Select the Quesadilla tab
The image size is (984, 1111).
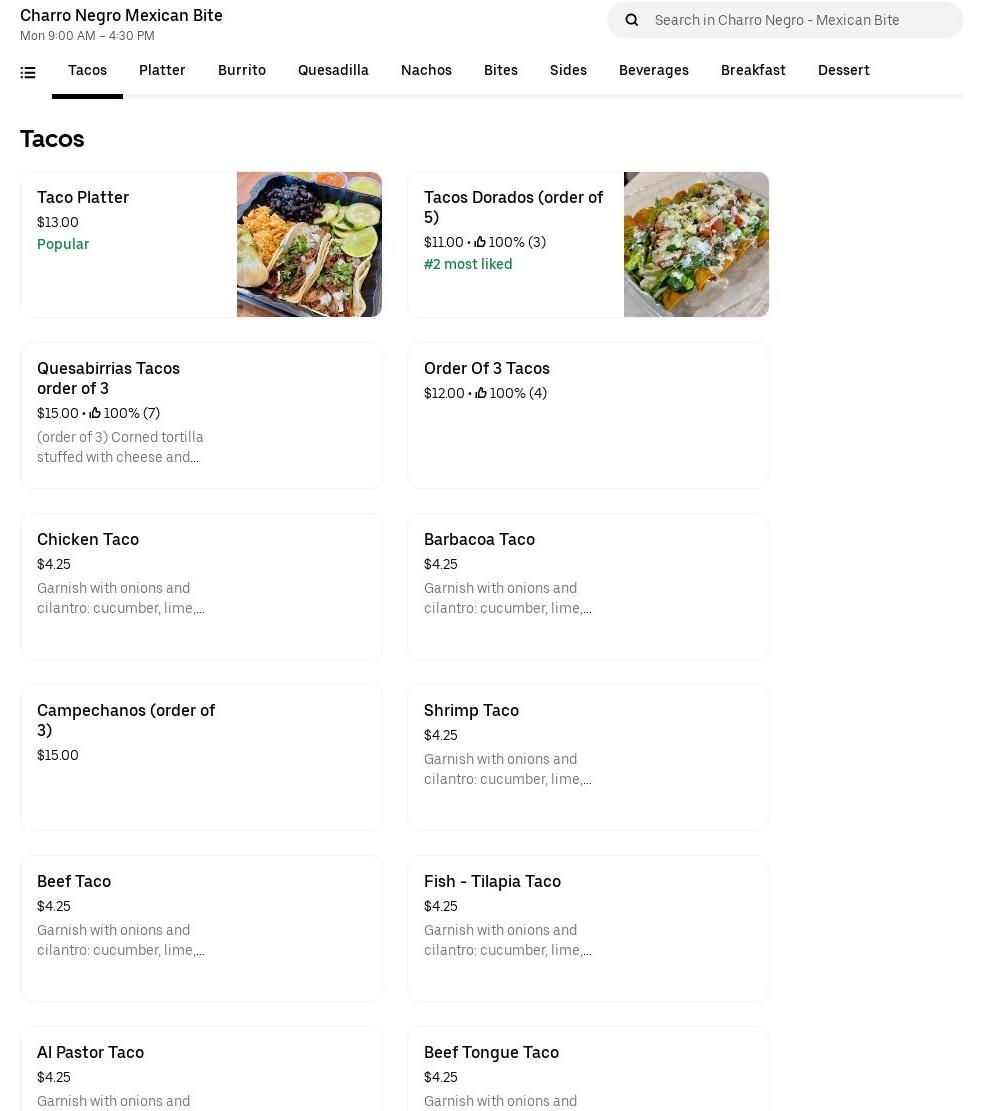[x=333, y=70]
